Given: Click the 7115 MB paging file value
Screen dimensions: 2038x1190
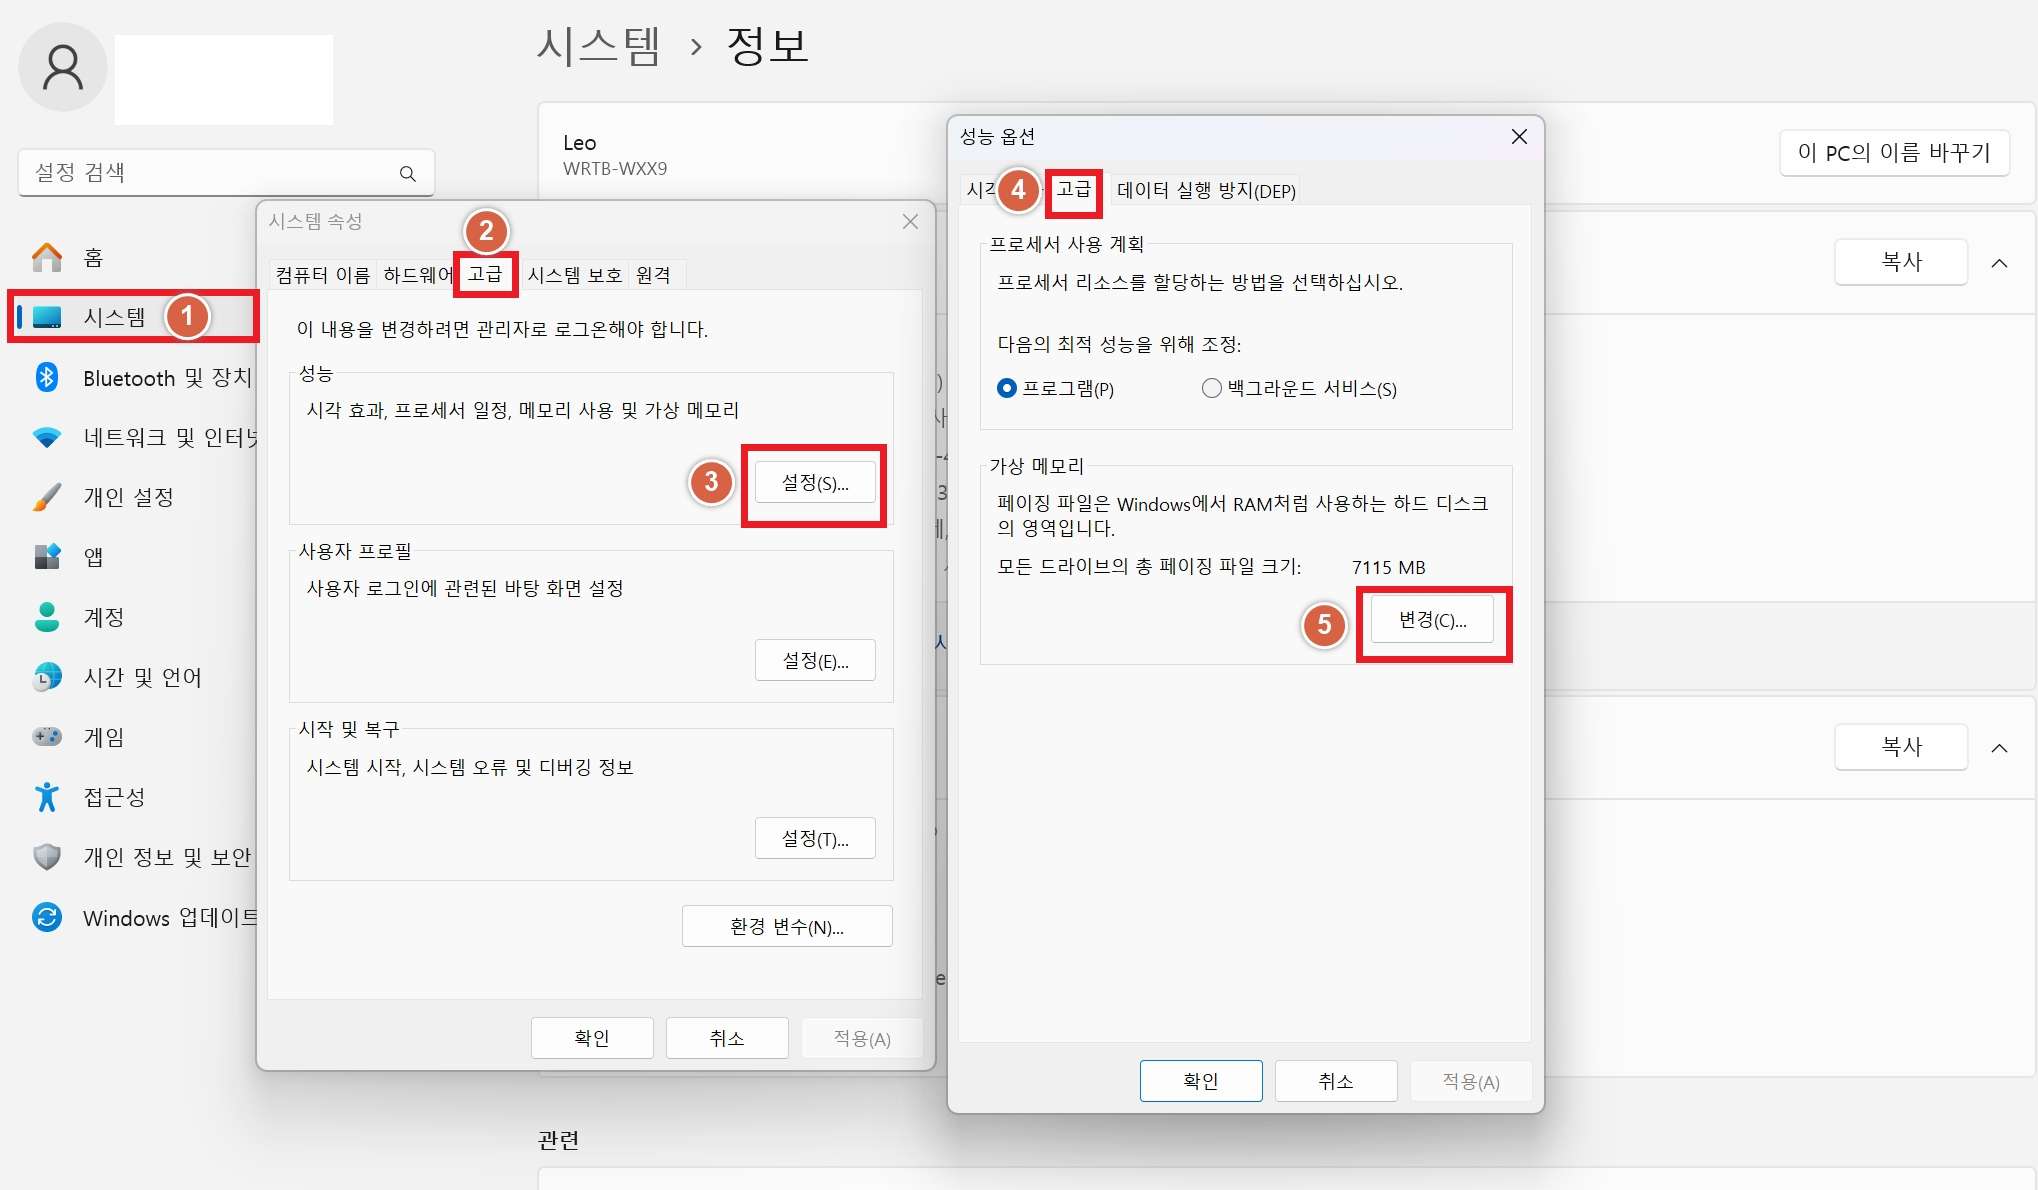Looking at the screenshot, I should click(1388, 567).
